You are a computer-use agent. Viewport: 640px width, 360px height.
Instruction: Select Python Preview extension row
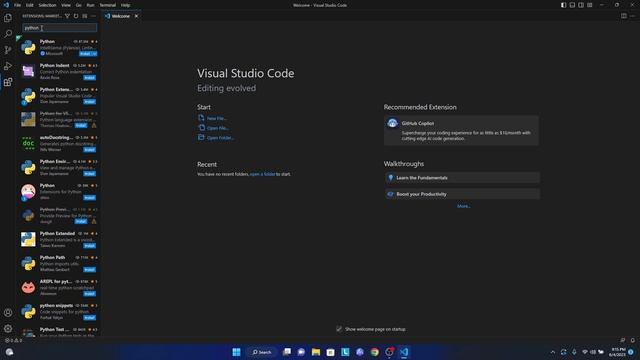58,216
